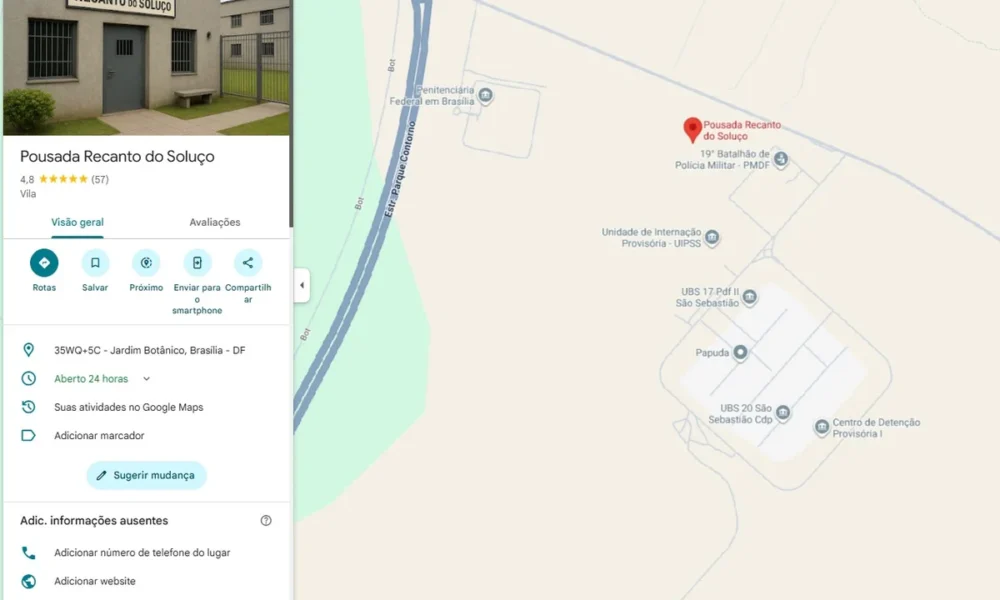The height and width of the screenshot is (600, 1000).
Task: Open the help icon beside informações ausentes
Action: tap(266, 520)
